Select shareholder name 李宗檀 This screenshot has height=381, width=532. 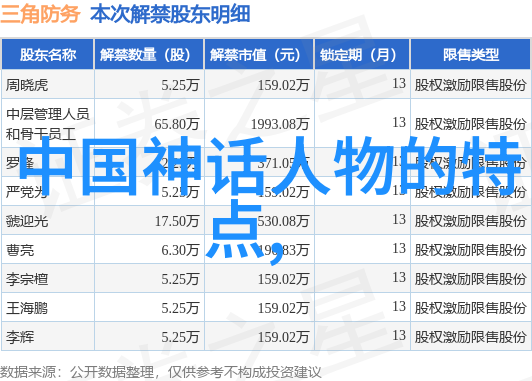click(27, 280)
